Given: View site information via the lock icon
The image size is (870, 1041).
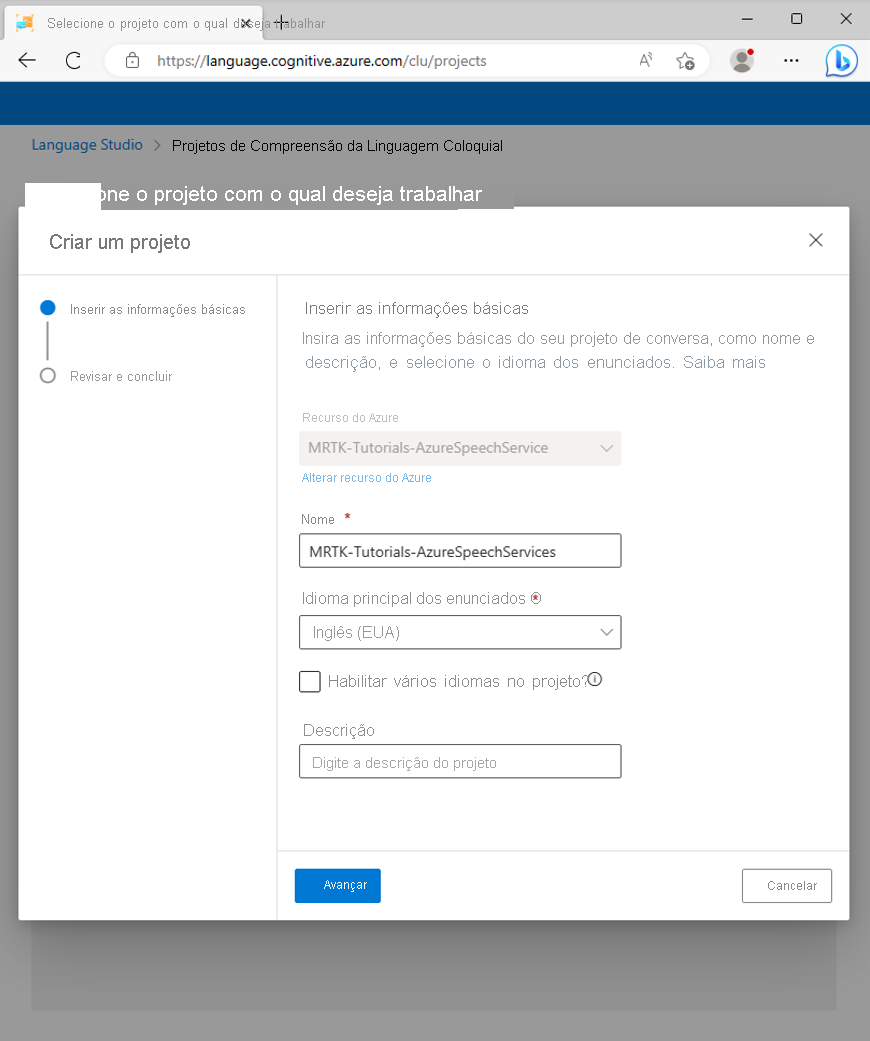Looking at the screenshot, I should tap(132, 60).
